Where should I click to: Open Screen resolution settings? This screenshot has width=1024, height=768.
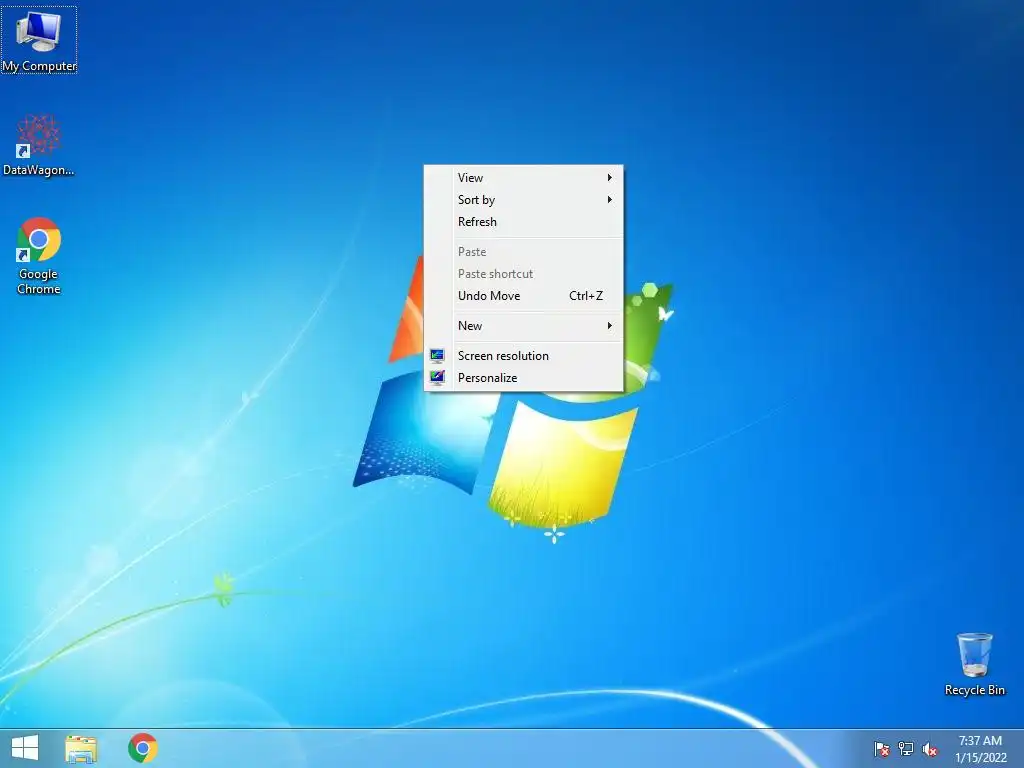pos(524,356)
